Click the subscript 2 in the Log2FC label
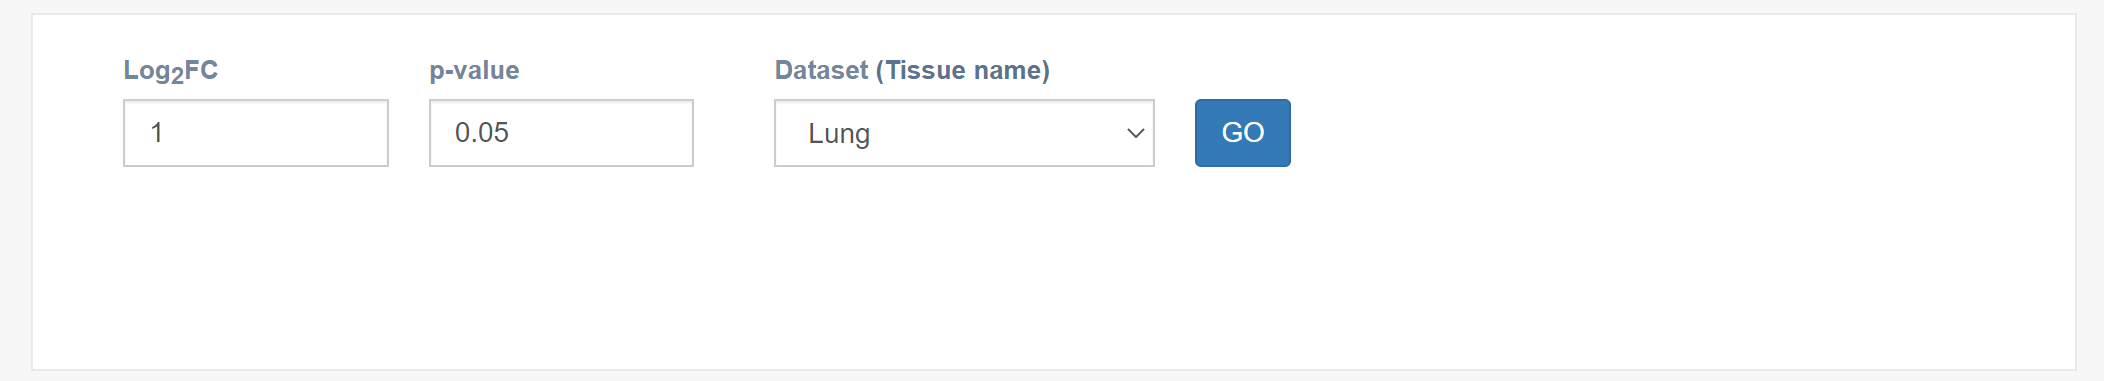Viewport: 2104px width, 381px height. [x=178, y=77]
